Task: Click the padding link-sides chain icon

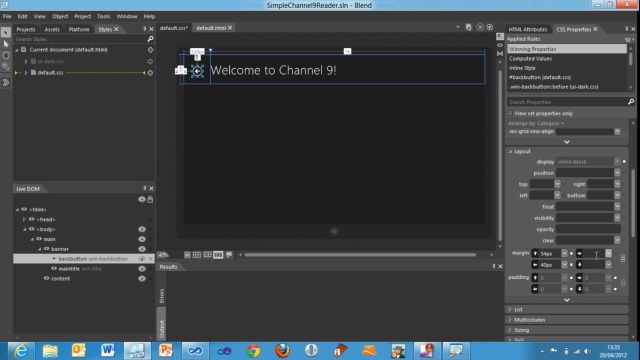Action: point(623,283)
